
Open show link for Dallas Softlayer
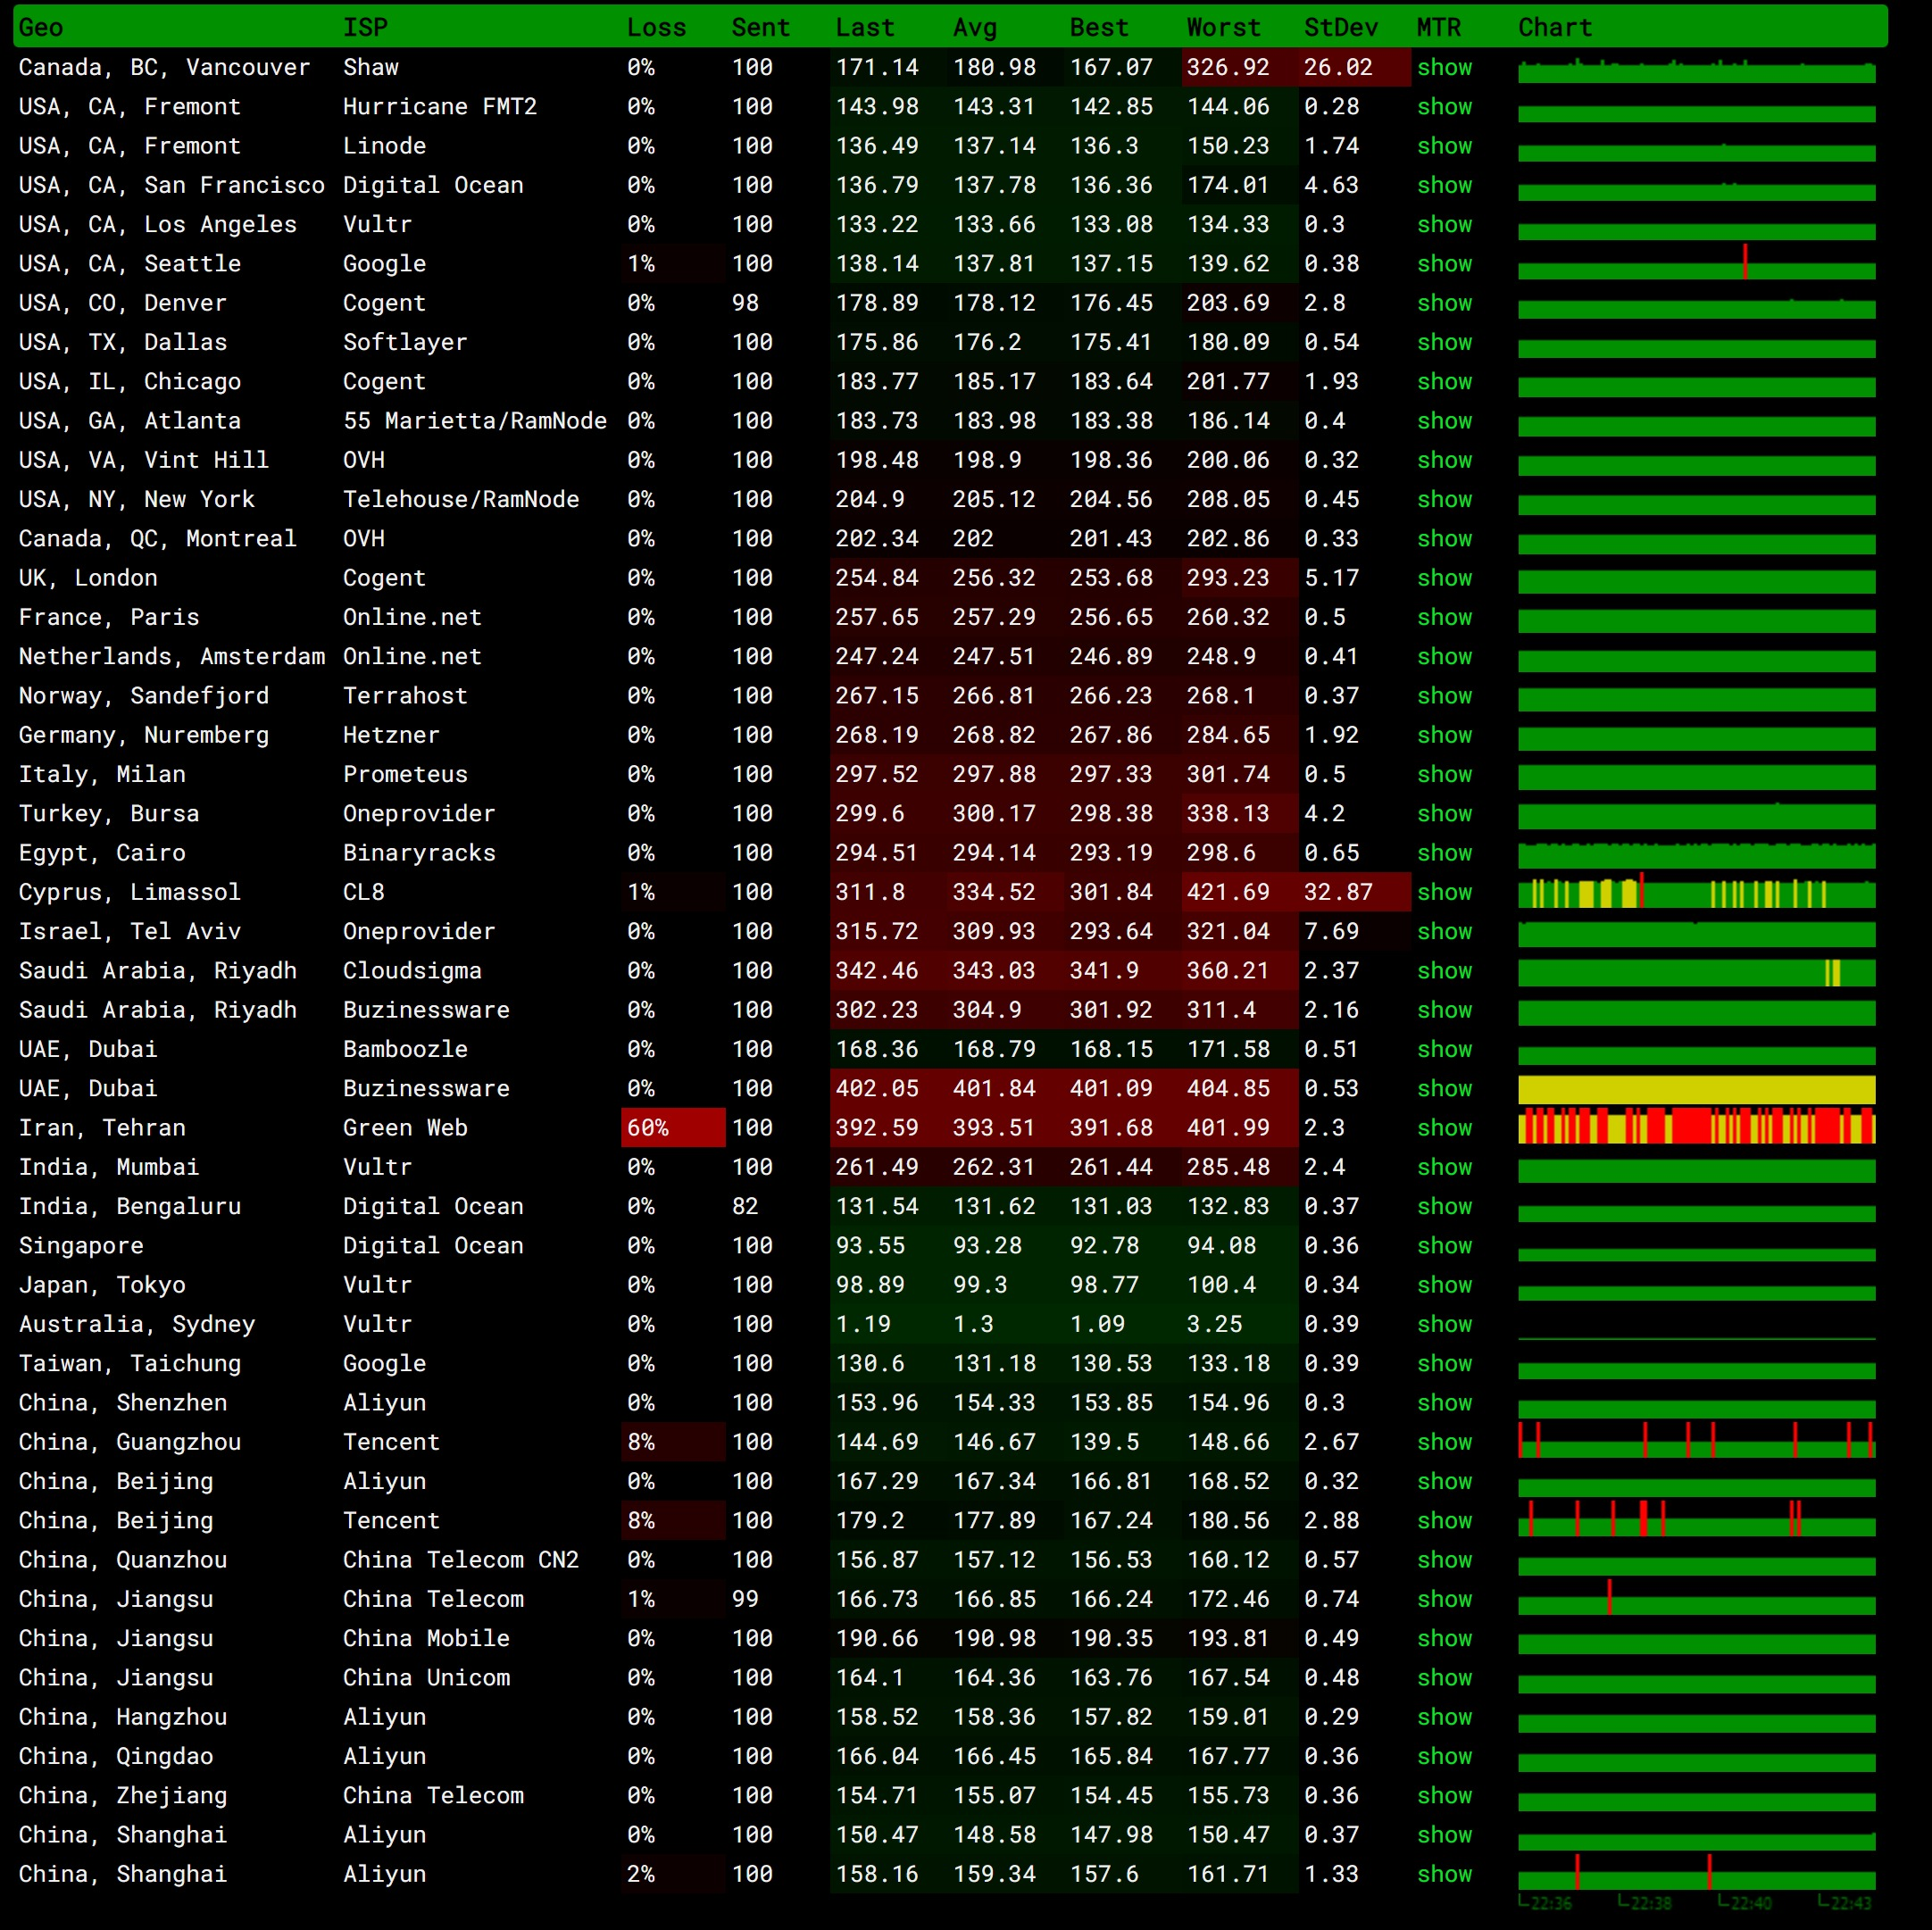pyautogui.click(x=1444, y=342)
